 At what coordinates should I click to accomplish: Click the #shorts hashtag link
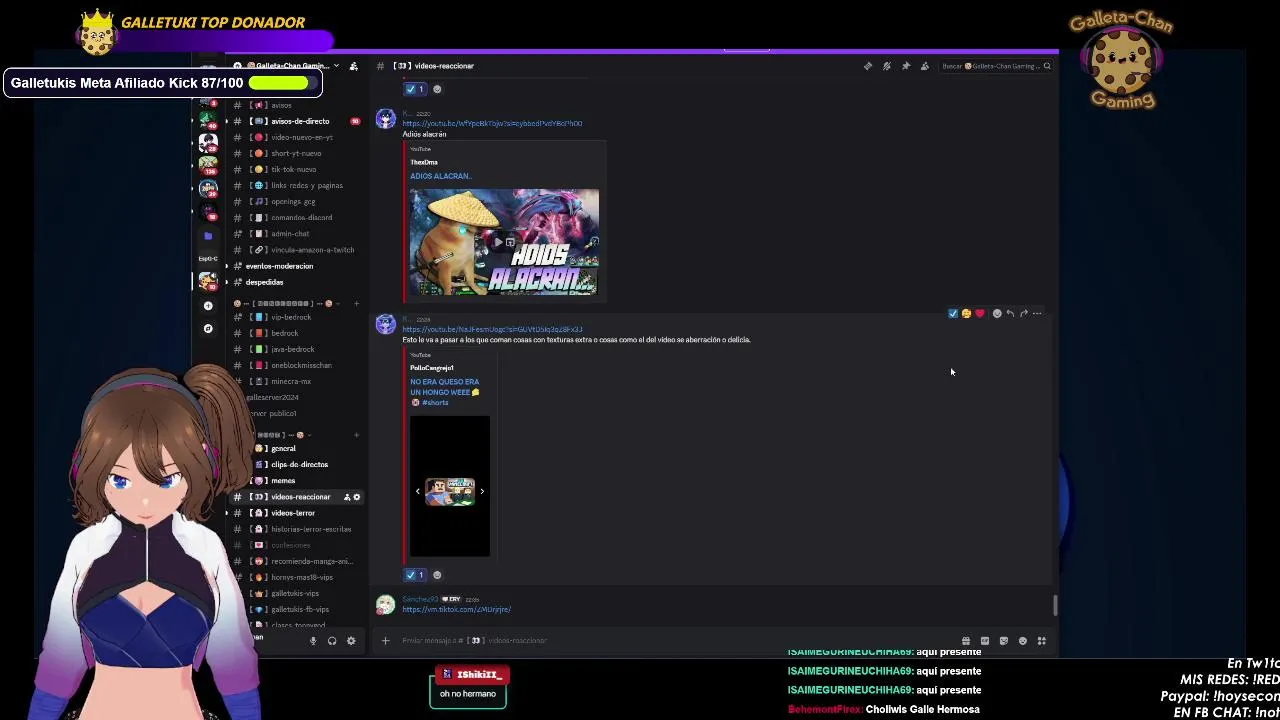(x=435, y=402)
